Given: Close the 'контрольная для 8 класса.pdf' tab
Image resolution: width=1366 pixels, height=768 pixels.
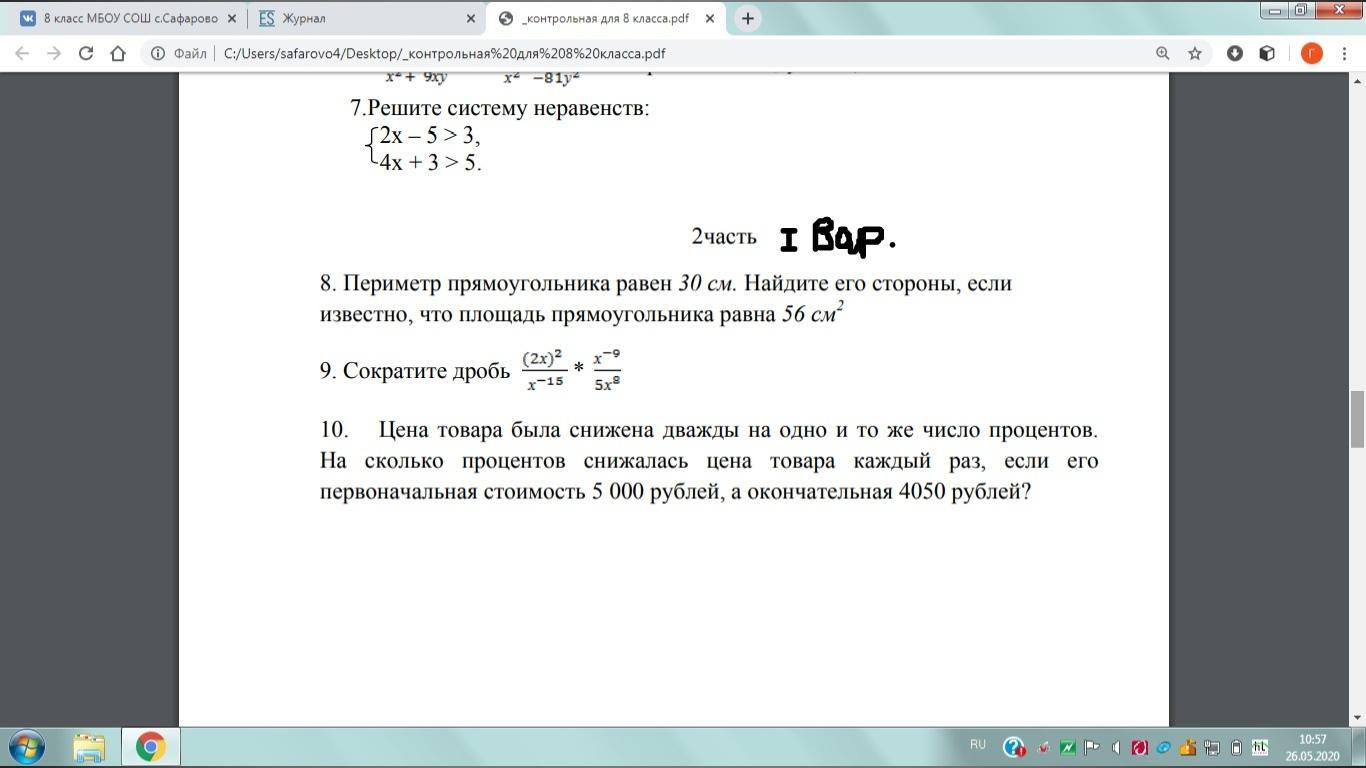Looking at the screenshot, I should tap(710, 18).
